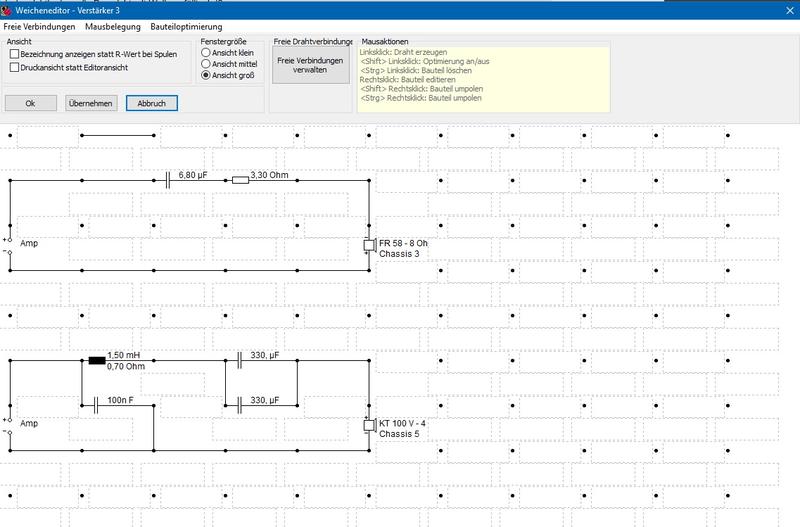Click the Abbruch button

[151, 103]
